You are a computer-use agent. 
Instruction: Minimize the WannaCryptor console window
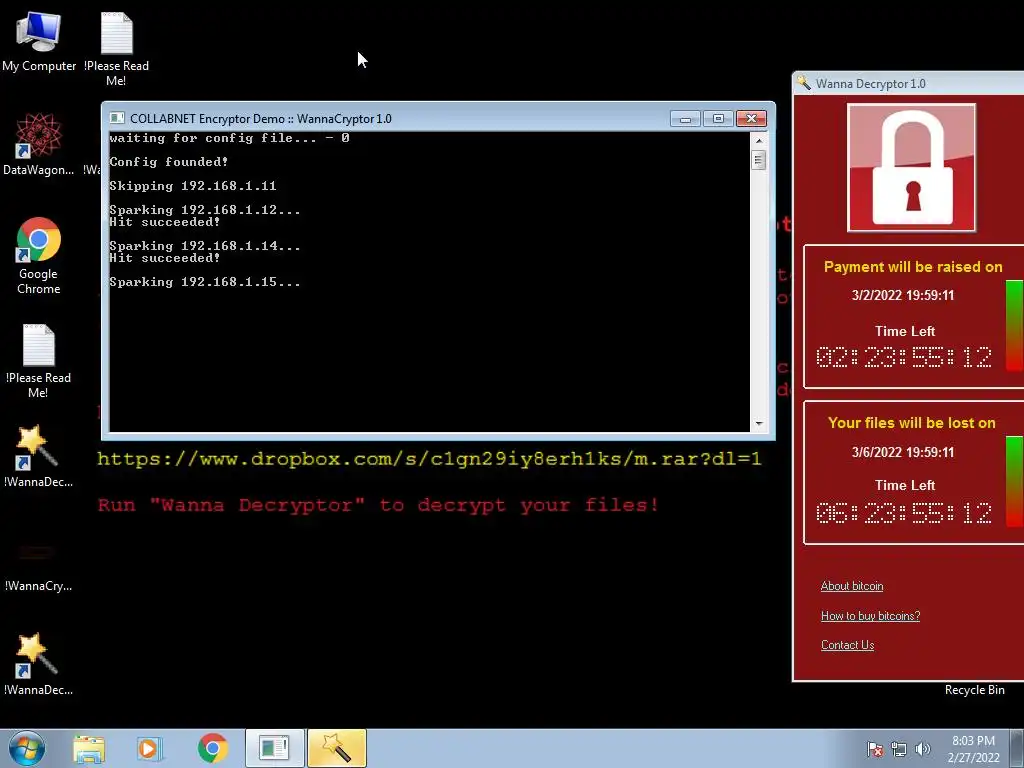point(685,118)
